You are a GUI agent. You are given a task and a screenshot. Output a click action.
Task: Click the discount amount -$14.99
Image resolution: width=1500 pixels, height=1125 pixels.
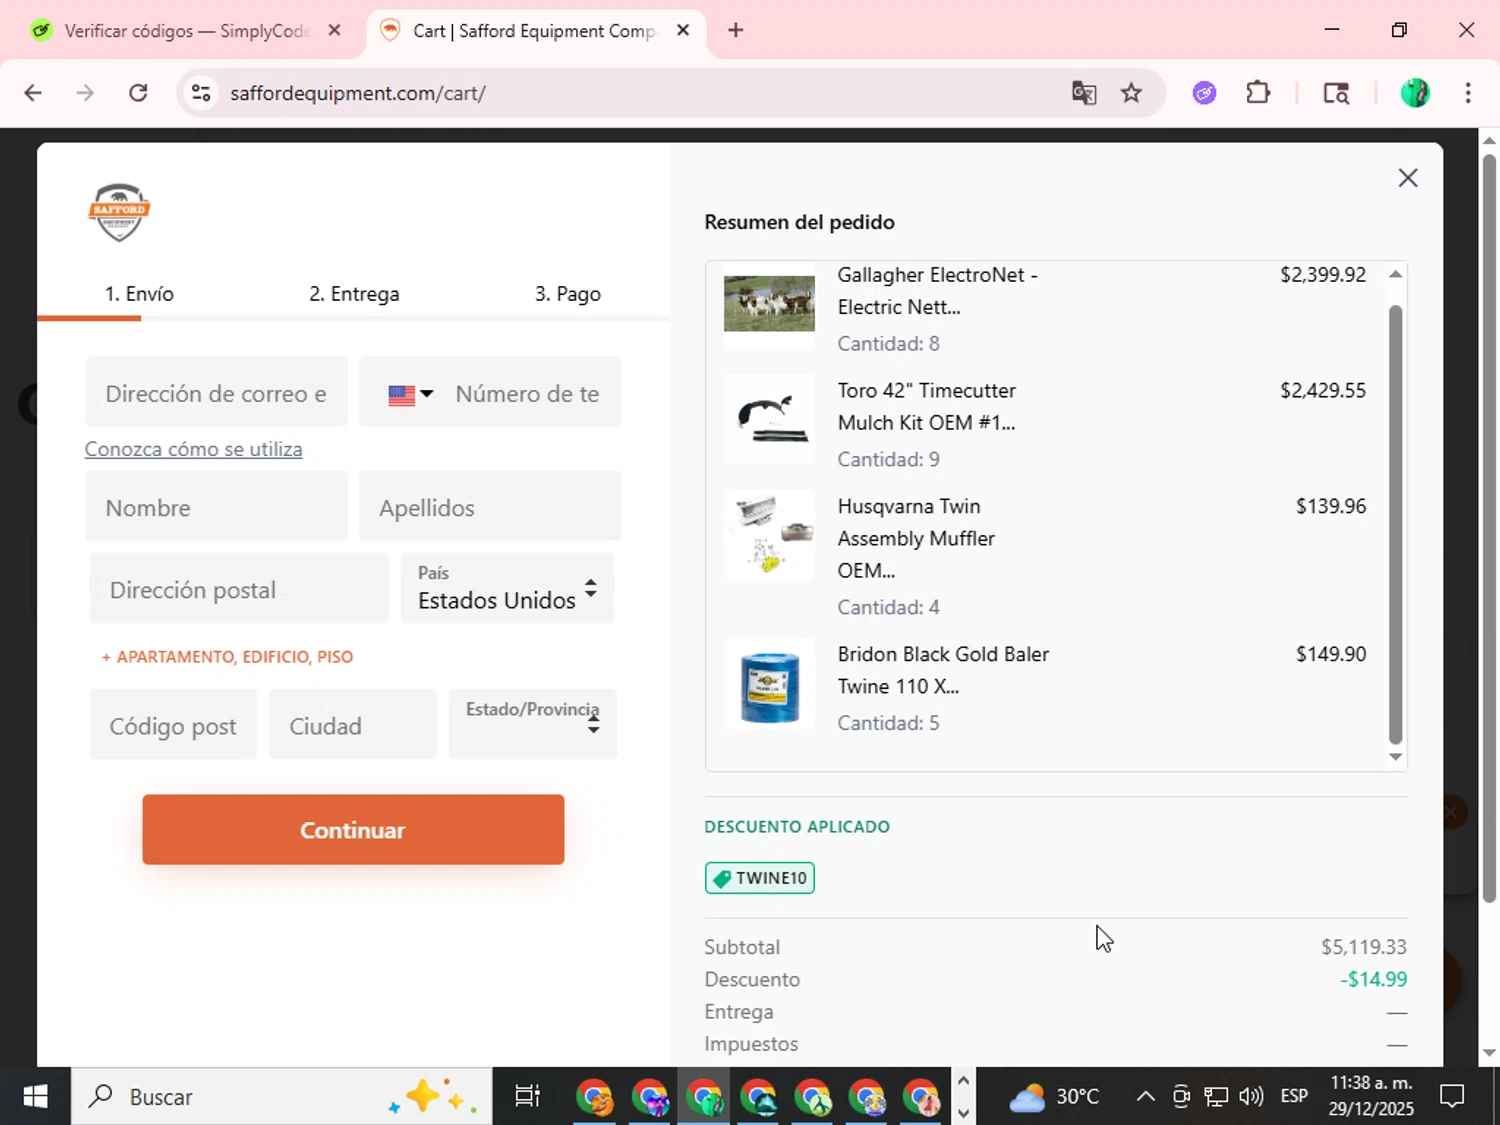point(1373,979)
